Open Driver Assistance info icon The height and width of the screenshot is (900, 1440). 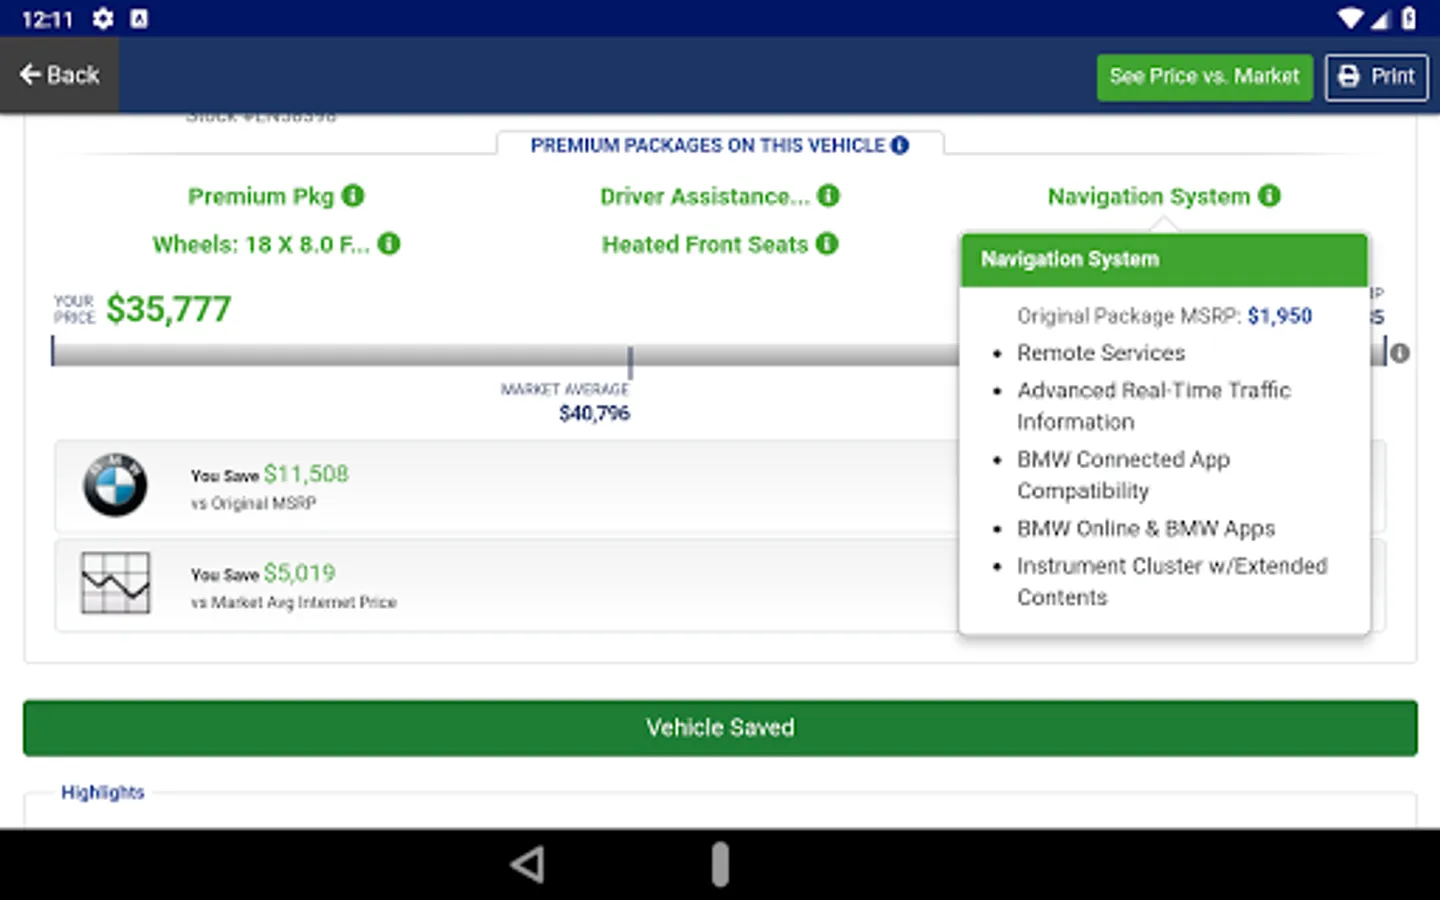828,196
